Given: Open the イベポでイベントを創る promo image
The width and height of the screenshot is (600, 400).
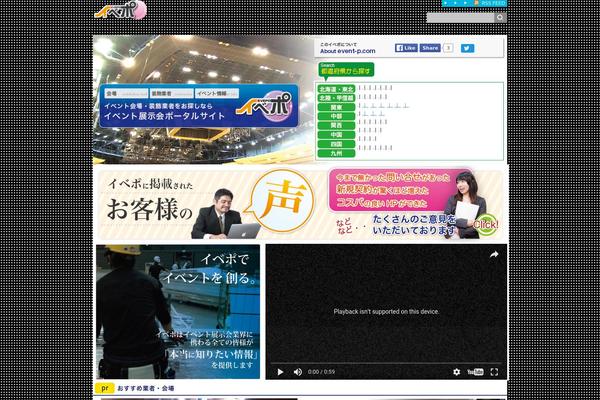Looking at the screenshot, I should pyautogui.click(x=178, y=312).
